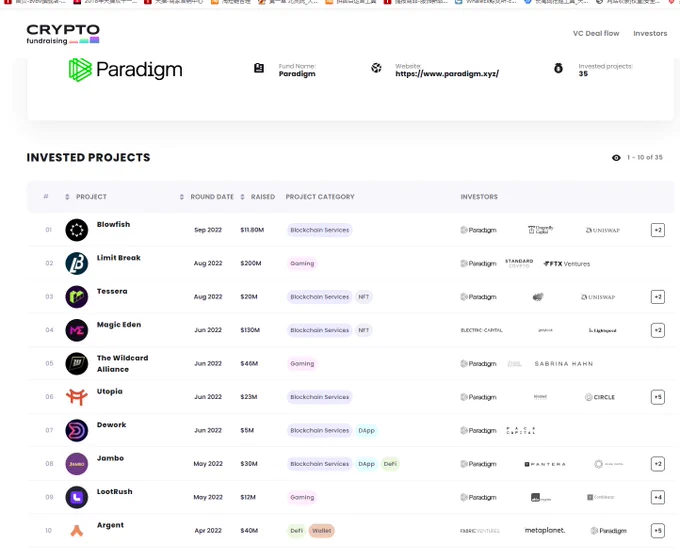
Task: Open the Argent project logo
Action: (77, 530)
